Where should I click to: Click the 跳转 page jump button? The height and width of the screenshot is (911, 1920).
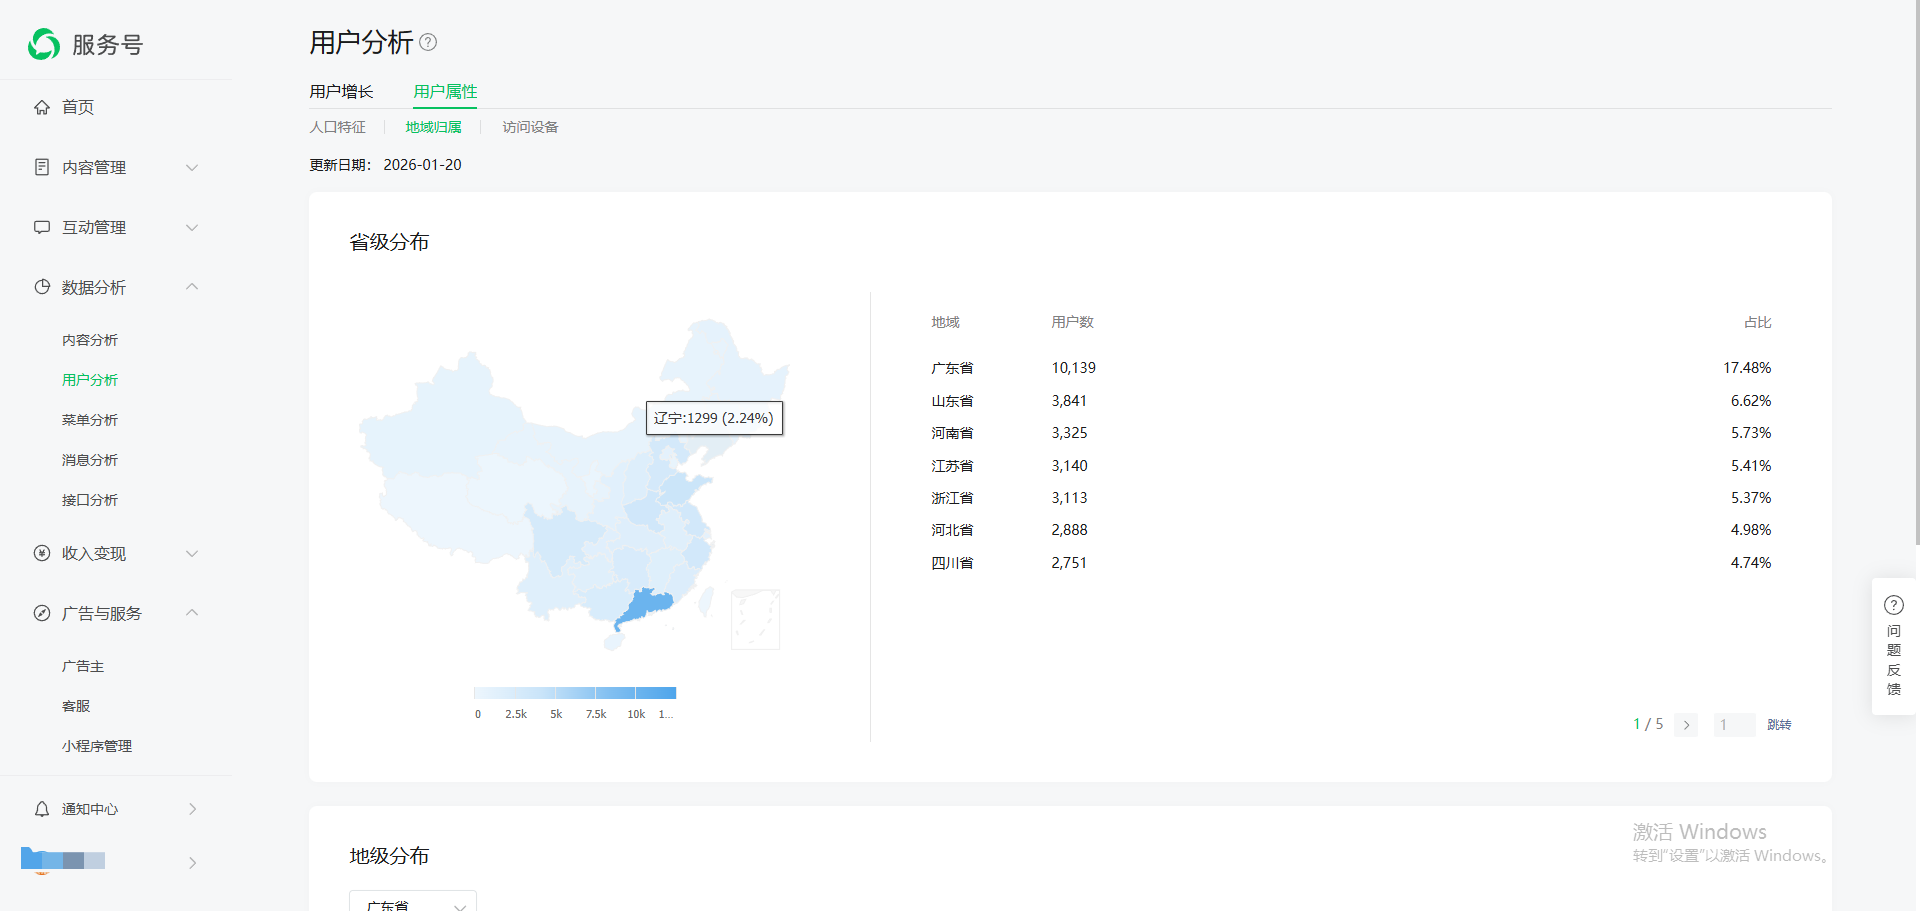click(x=1779, y=725)
